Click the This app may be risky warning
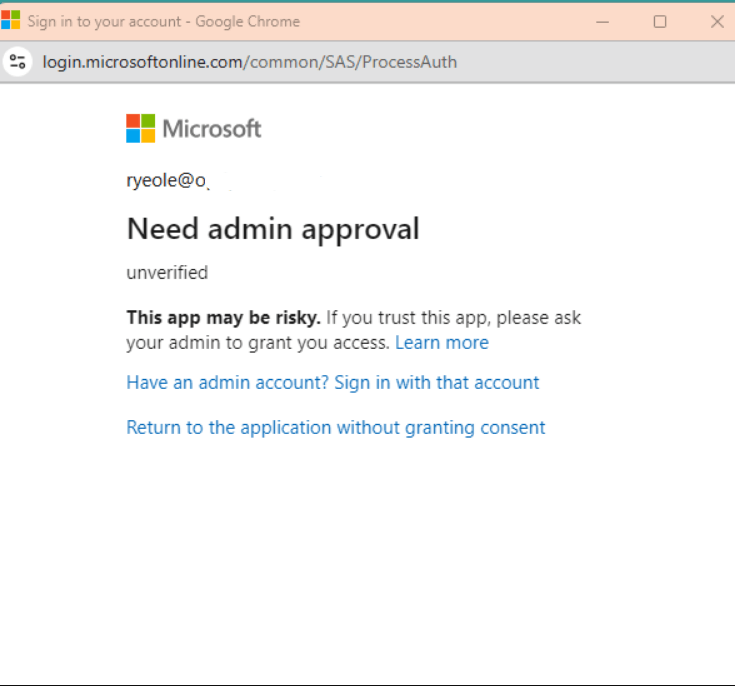Image resolution: width=735 pixels, height=686 pixels. [x=224, y=318]
